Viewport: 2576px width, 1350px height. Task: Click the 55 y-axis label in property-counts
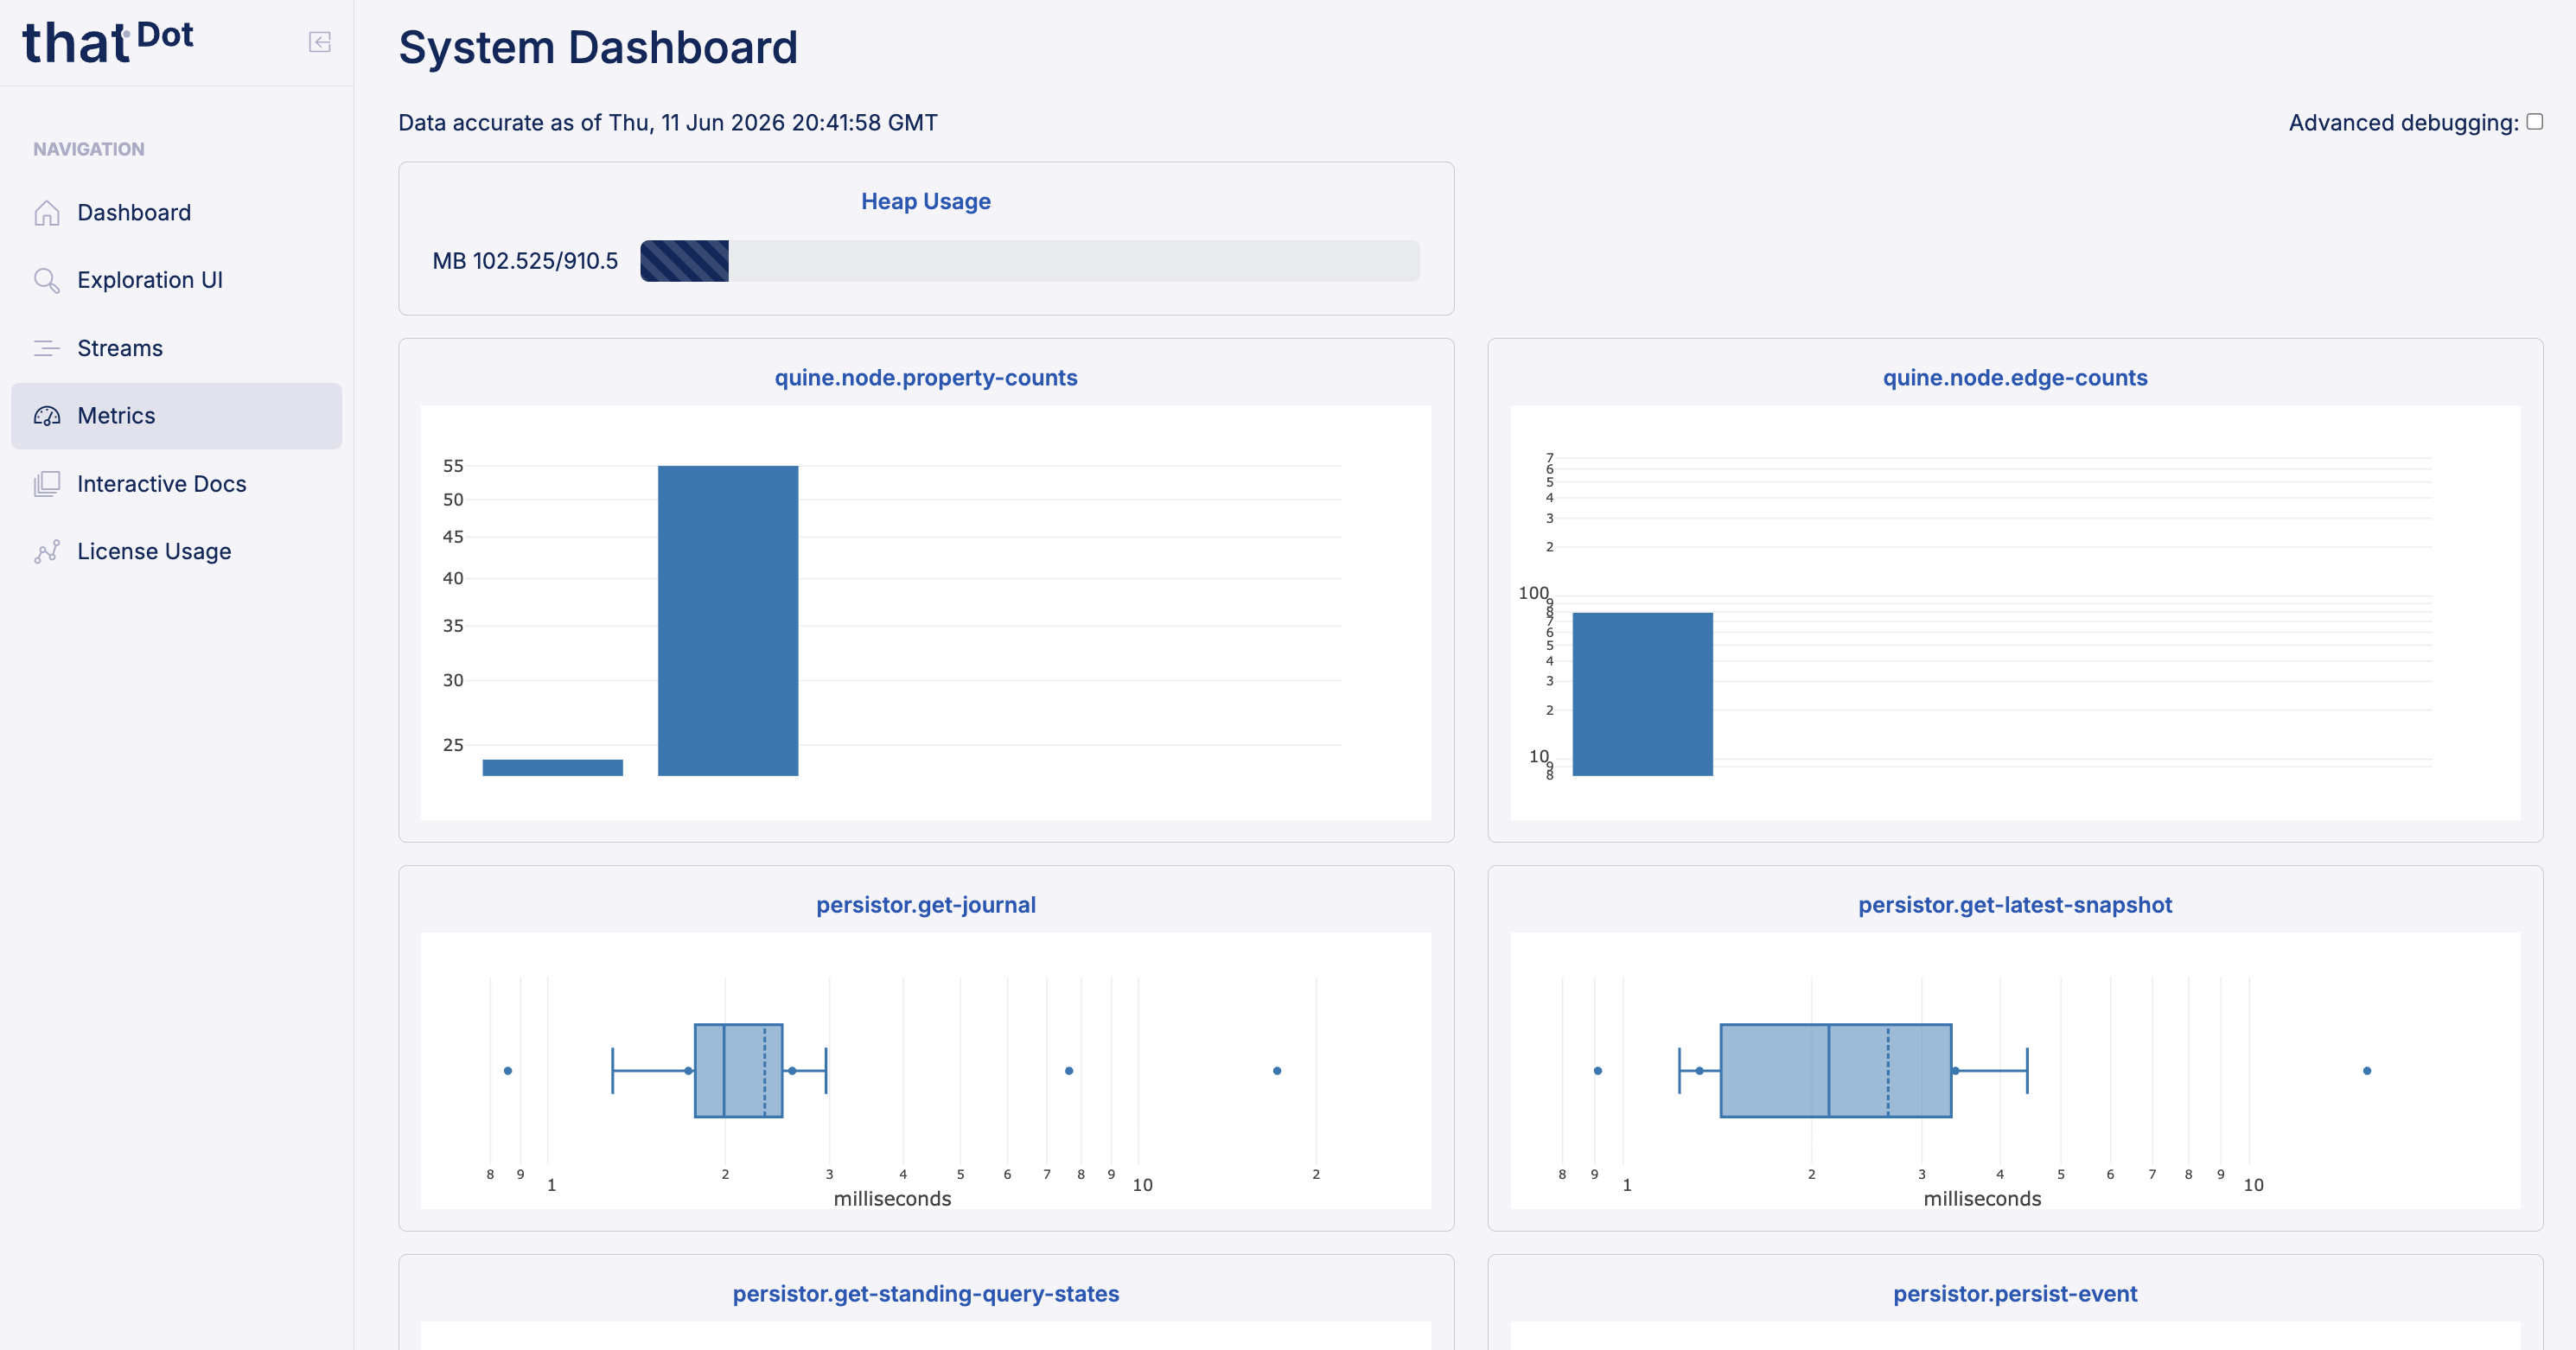(453, 466)
